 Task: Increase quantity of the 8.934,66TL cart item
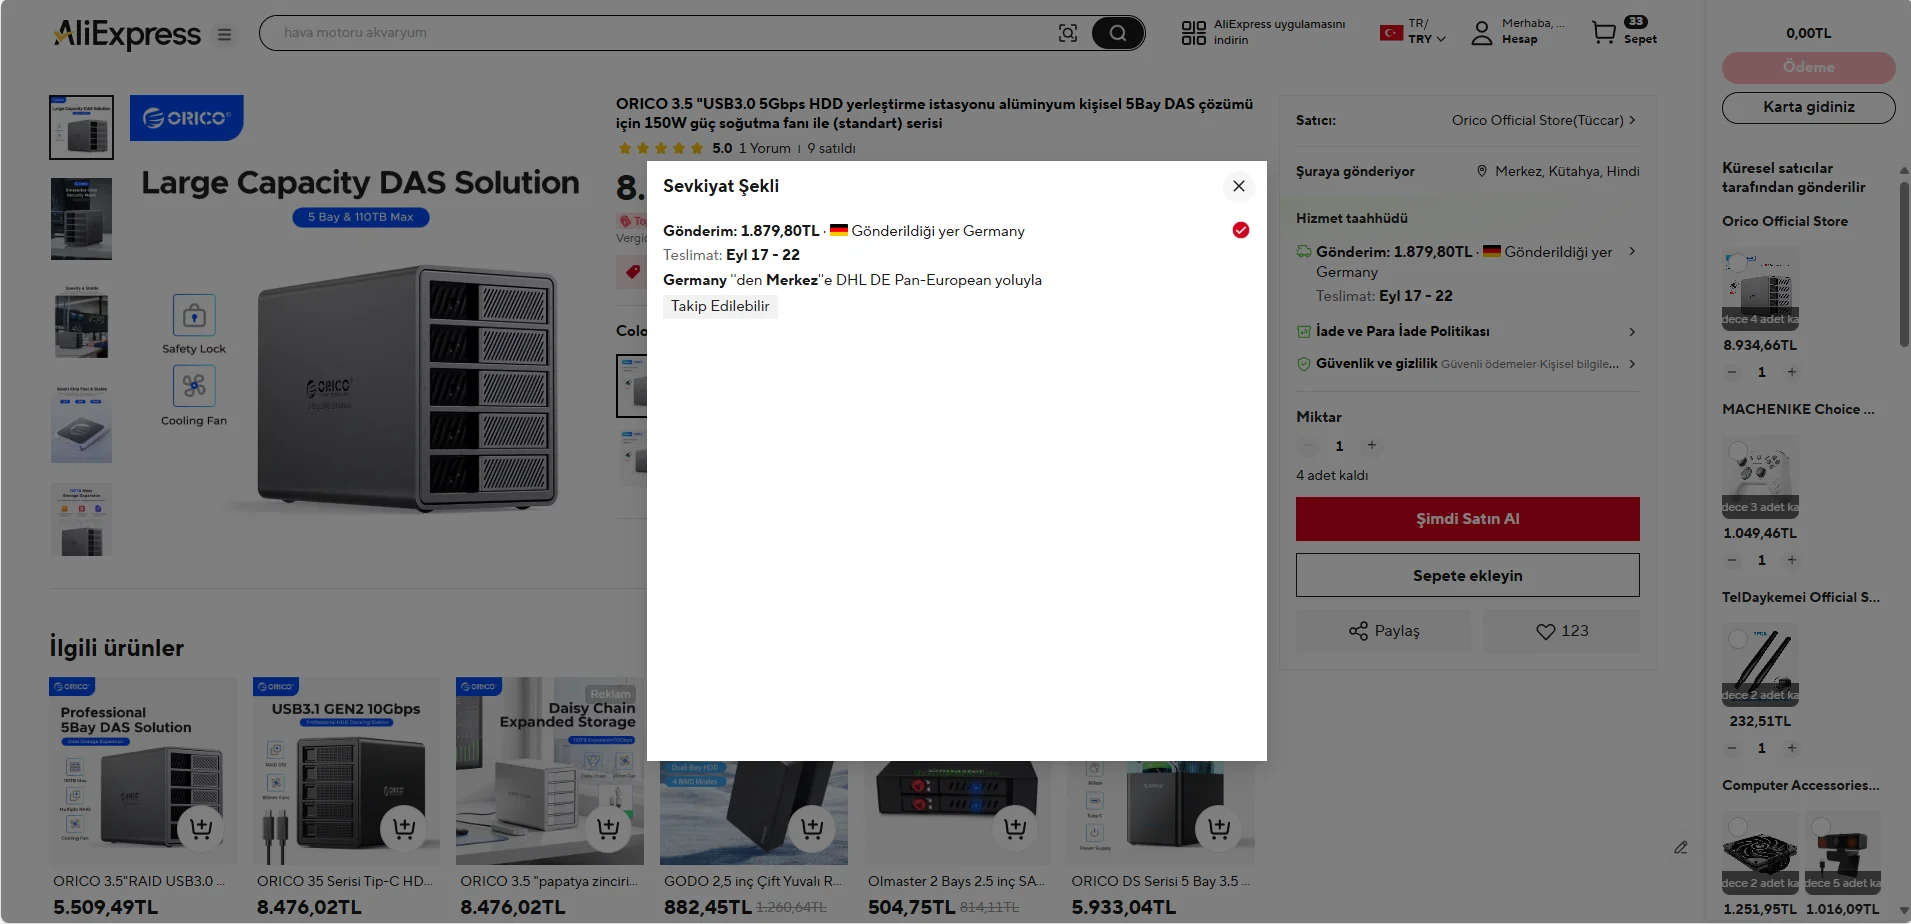click(1792, 372)
